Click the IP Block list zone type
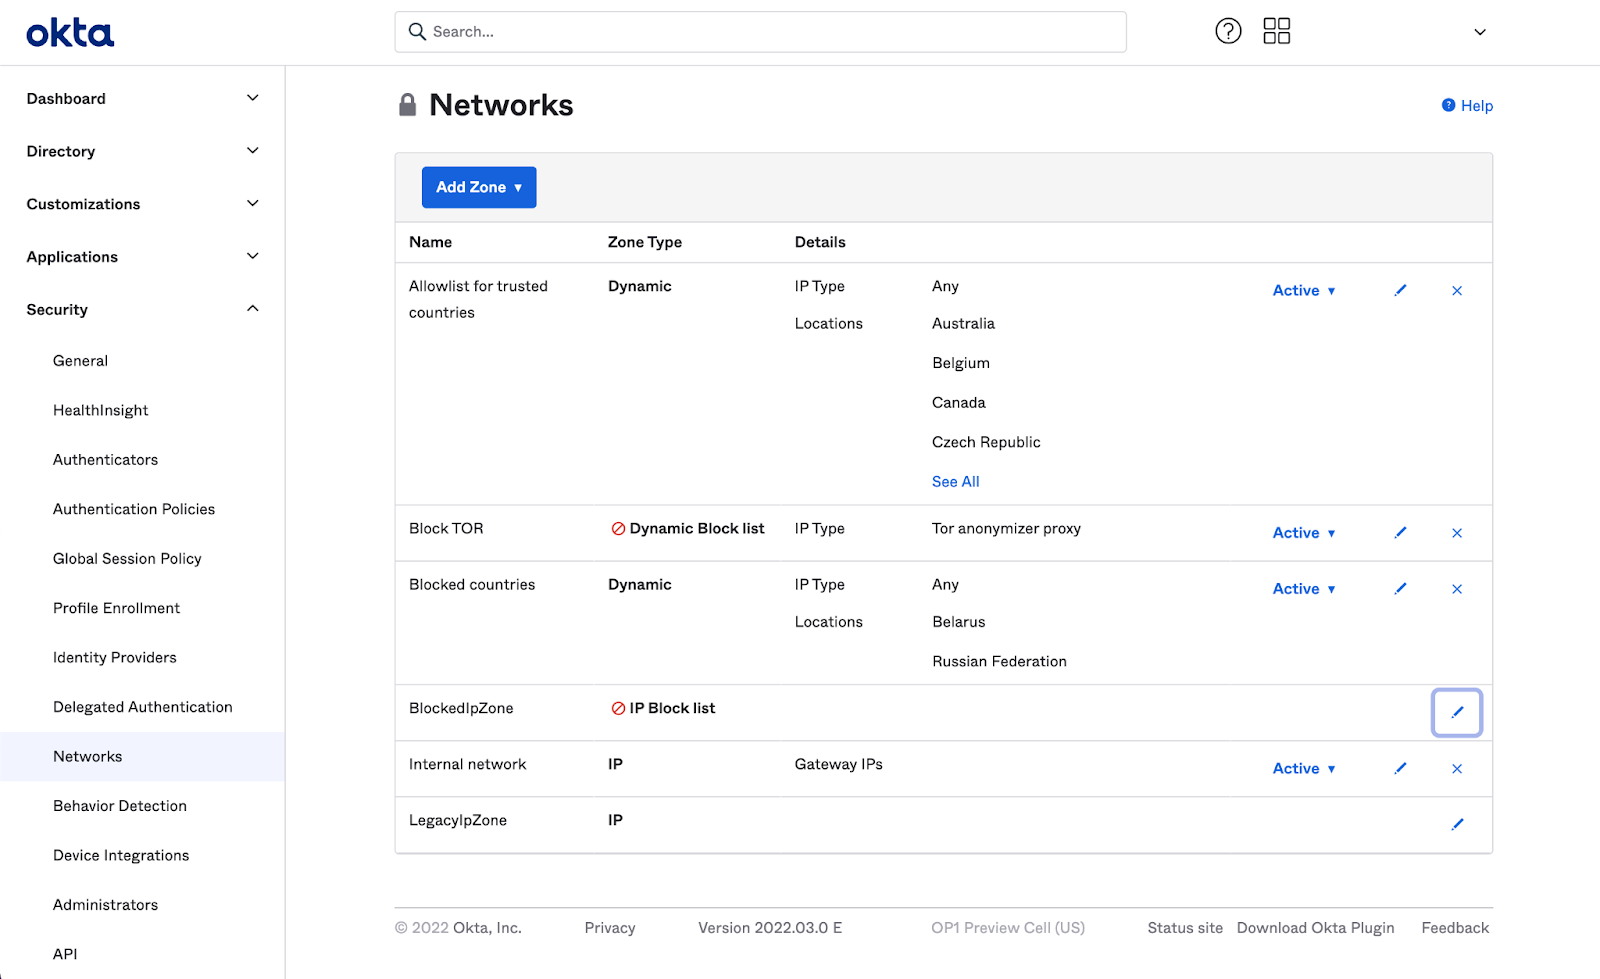This screenshot has height=979, width=1600. point(663,708)
